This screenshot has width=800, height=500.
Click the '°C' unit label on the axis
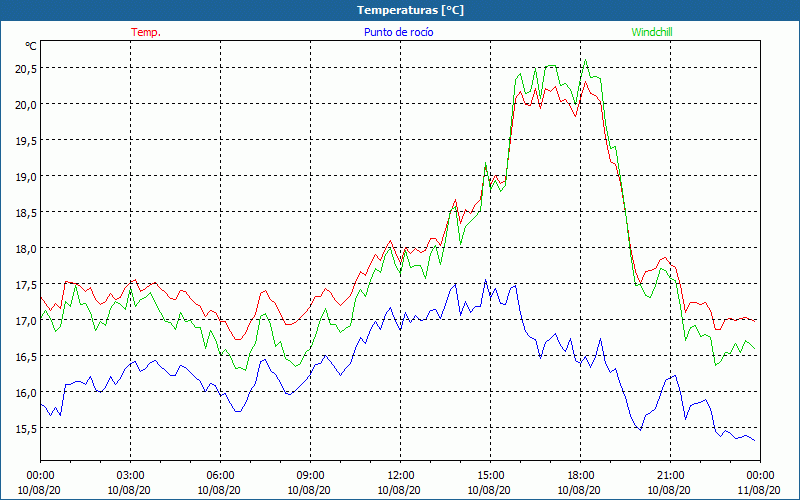click(x=31, y=46)
